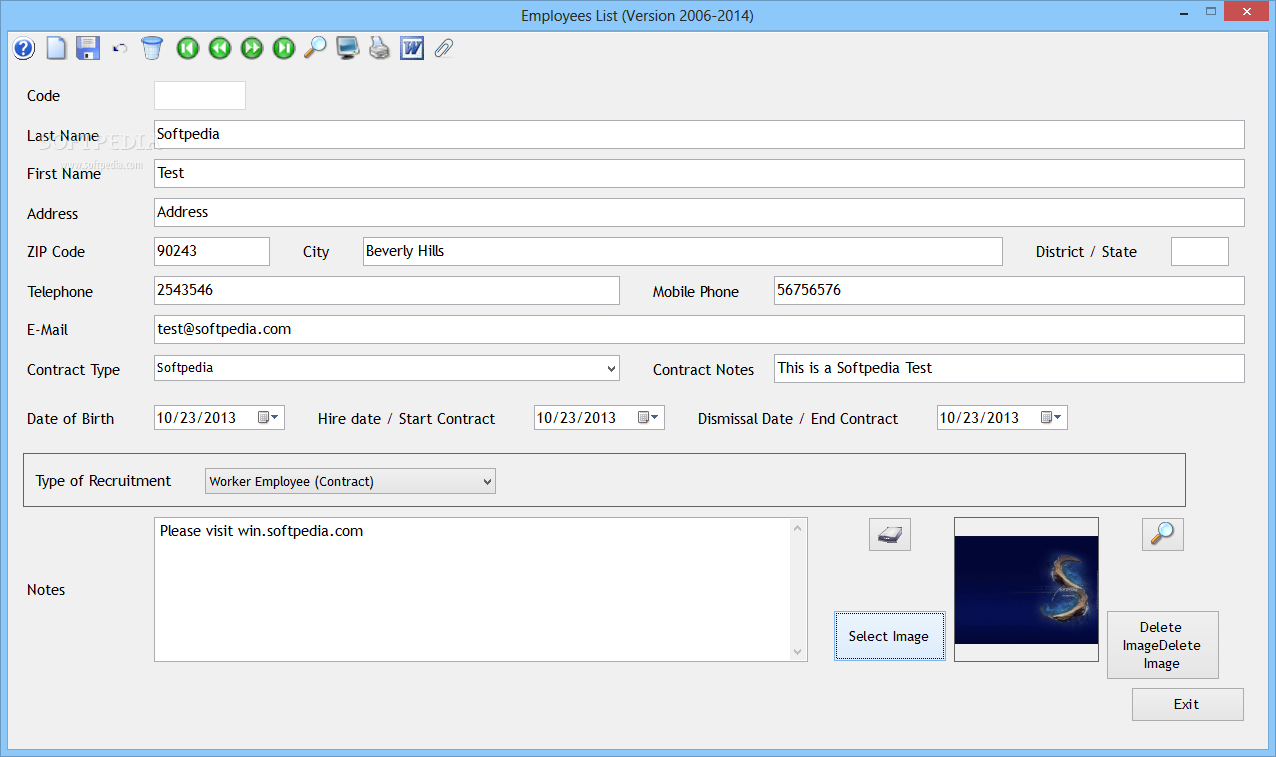Click the Code input field

[200, 95]
